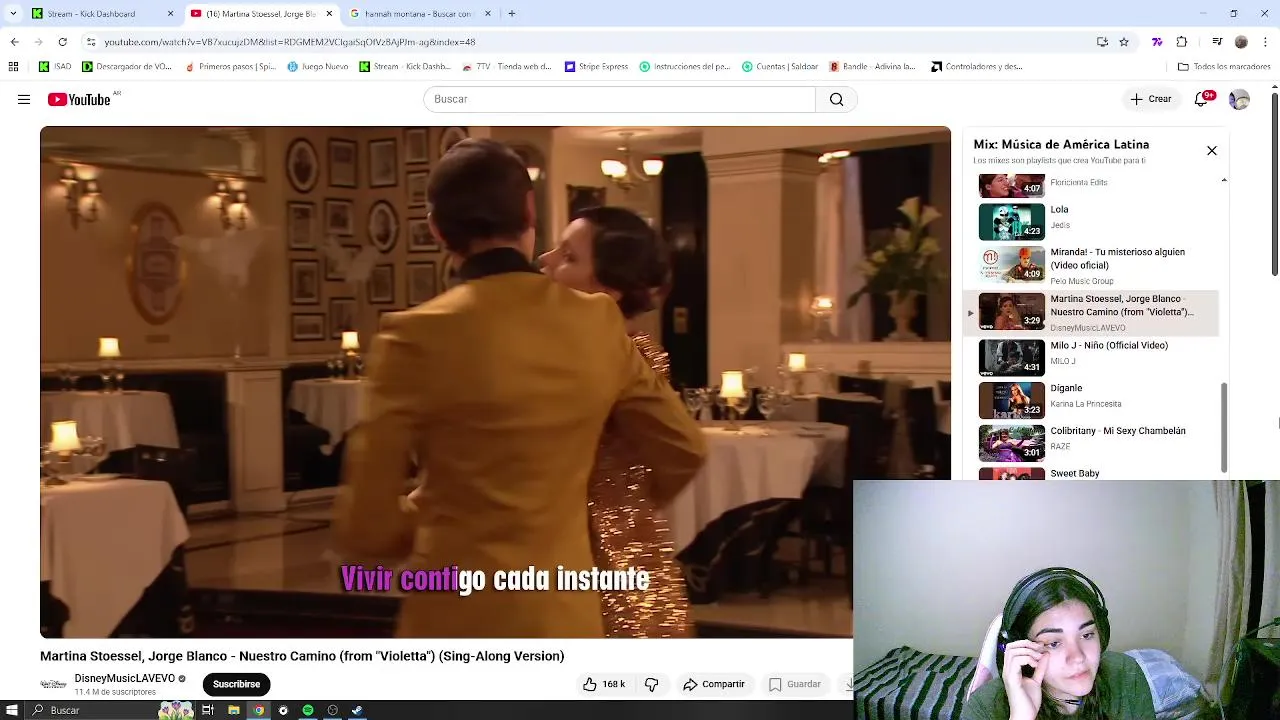1280x720 pixels.
Task: Open DisneyMusicLAVEVO channel avatar
Action: click(x=53, y=684)
